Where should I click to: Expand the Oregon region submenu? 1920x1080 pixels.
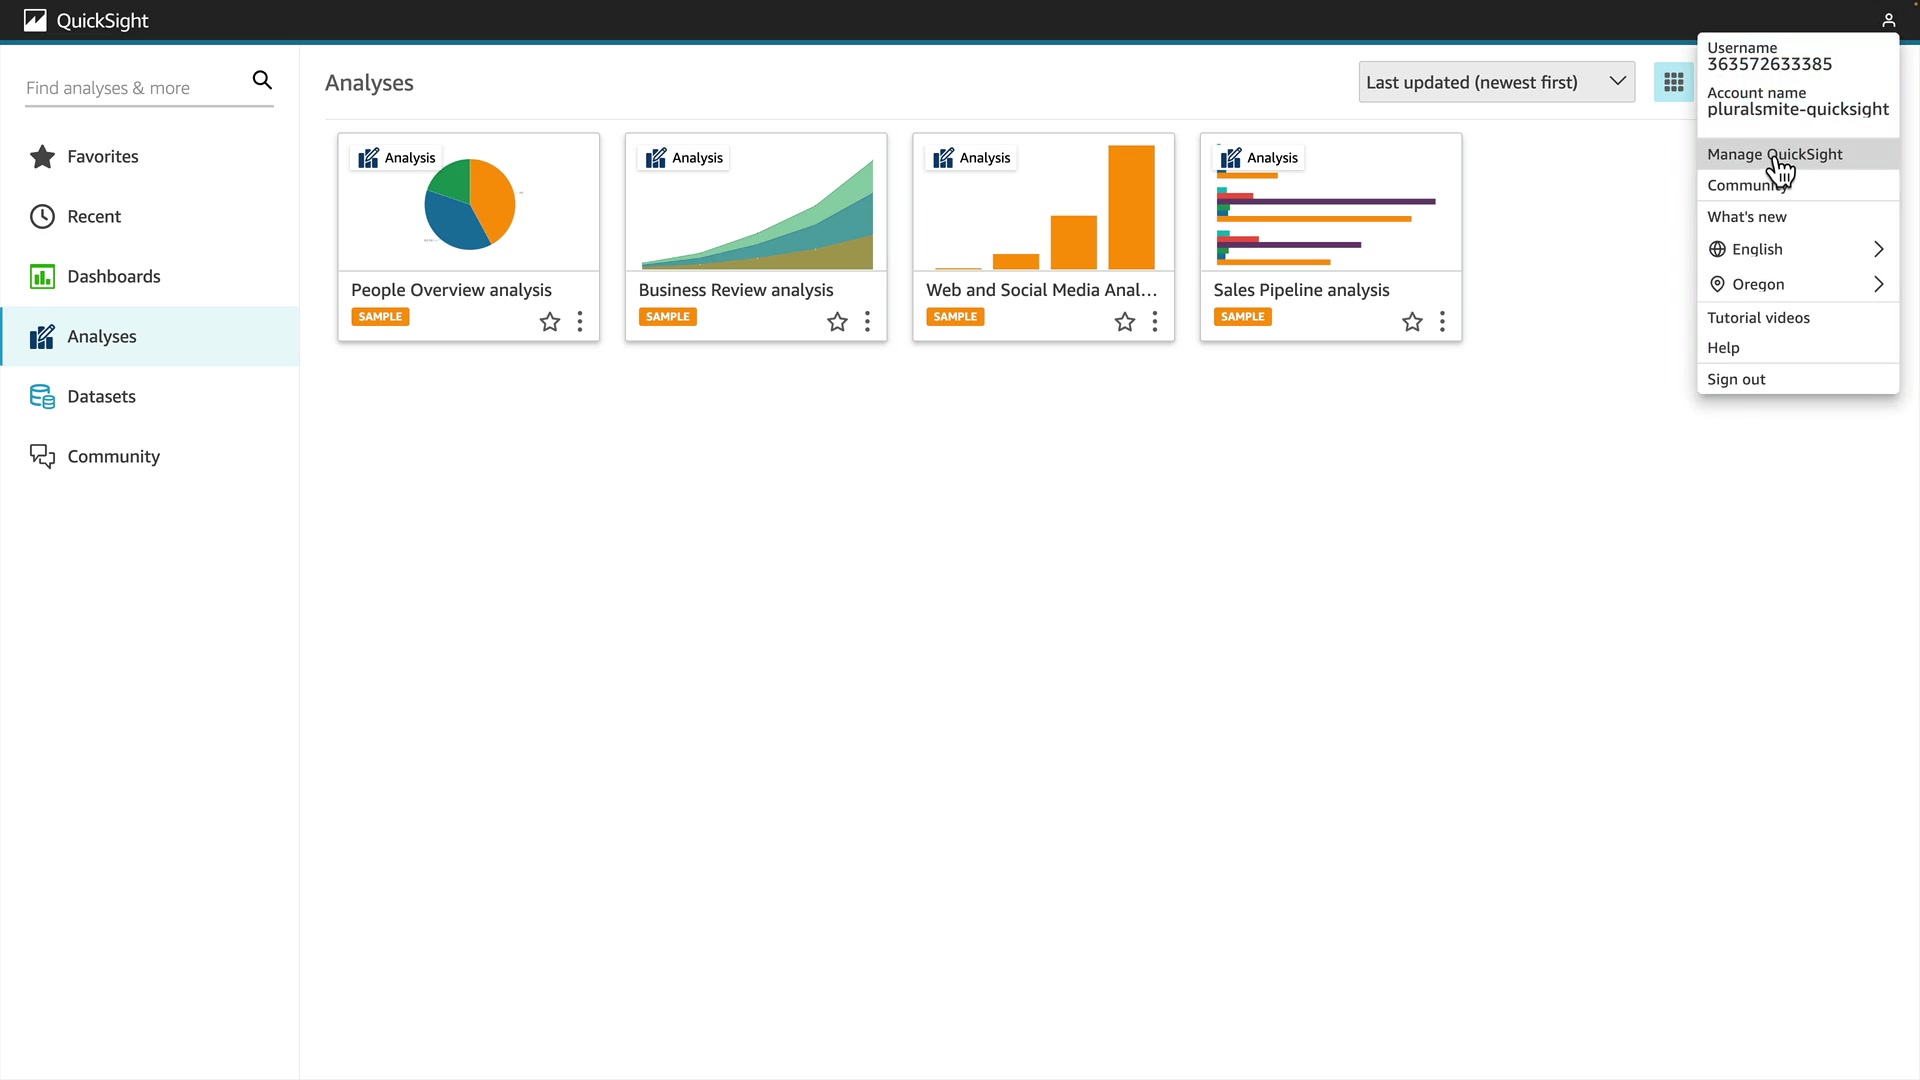1797,285
